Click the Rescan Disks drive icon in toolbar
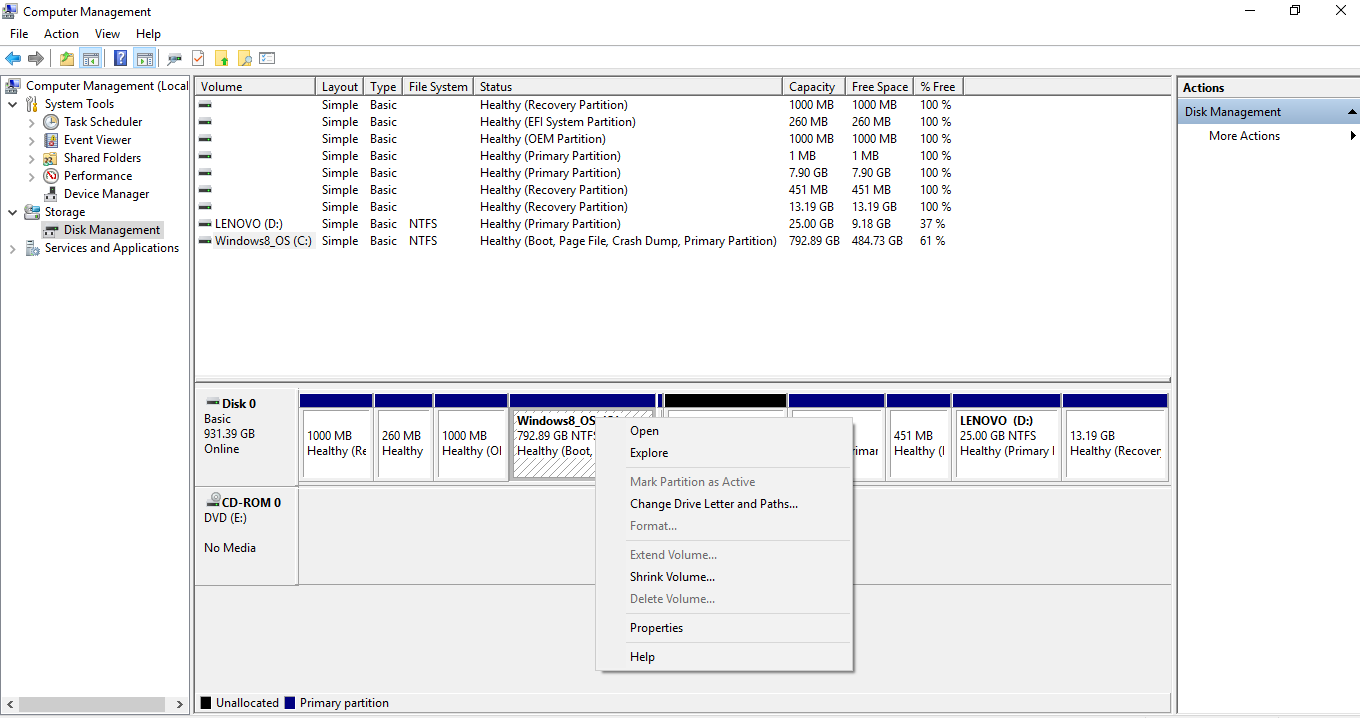The height and width of the screenshot is (718, 1360). [175, 58]
